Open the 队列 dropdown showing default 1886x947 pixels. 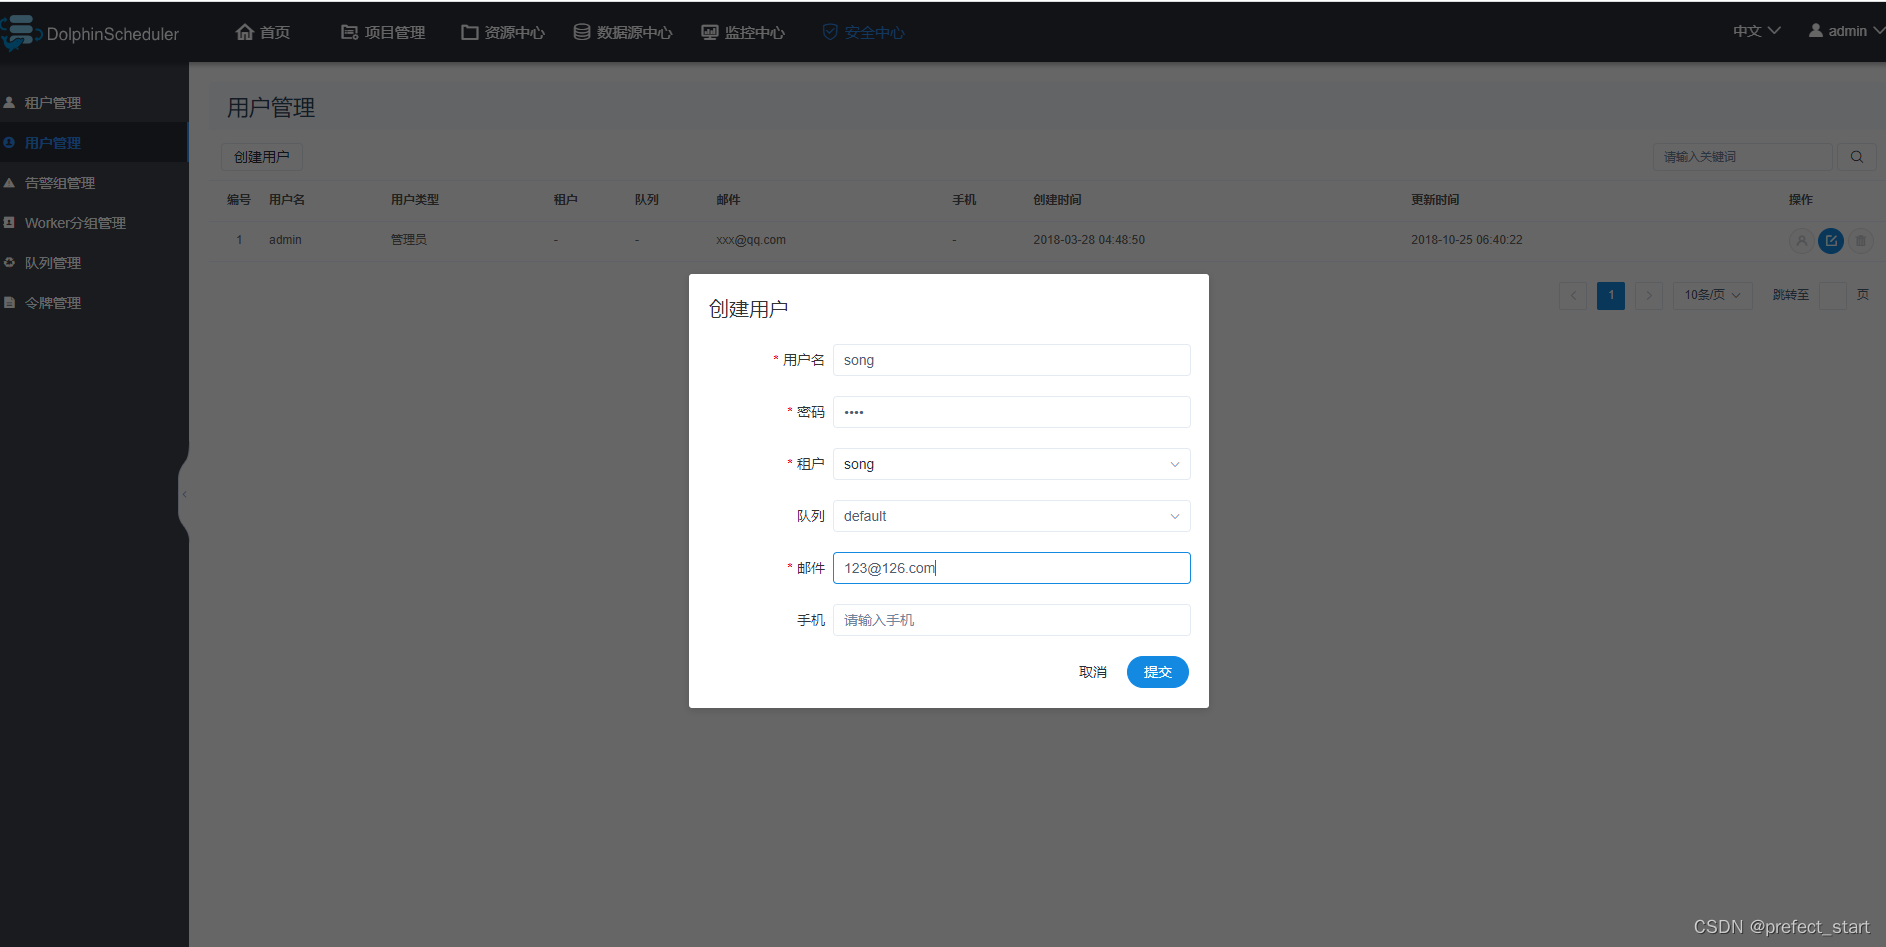click(x=1012, y=516)
